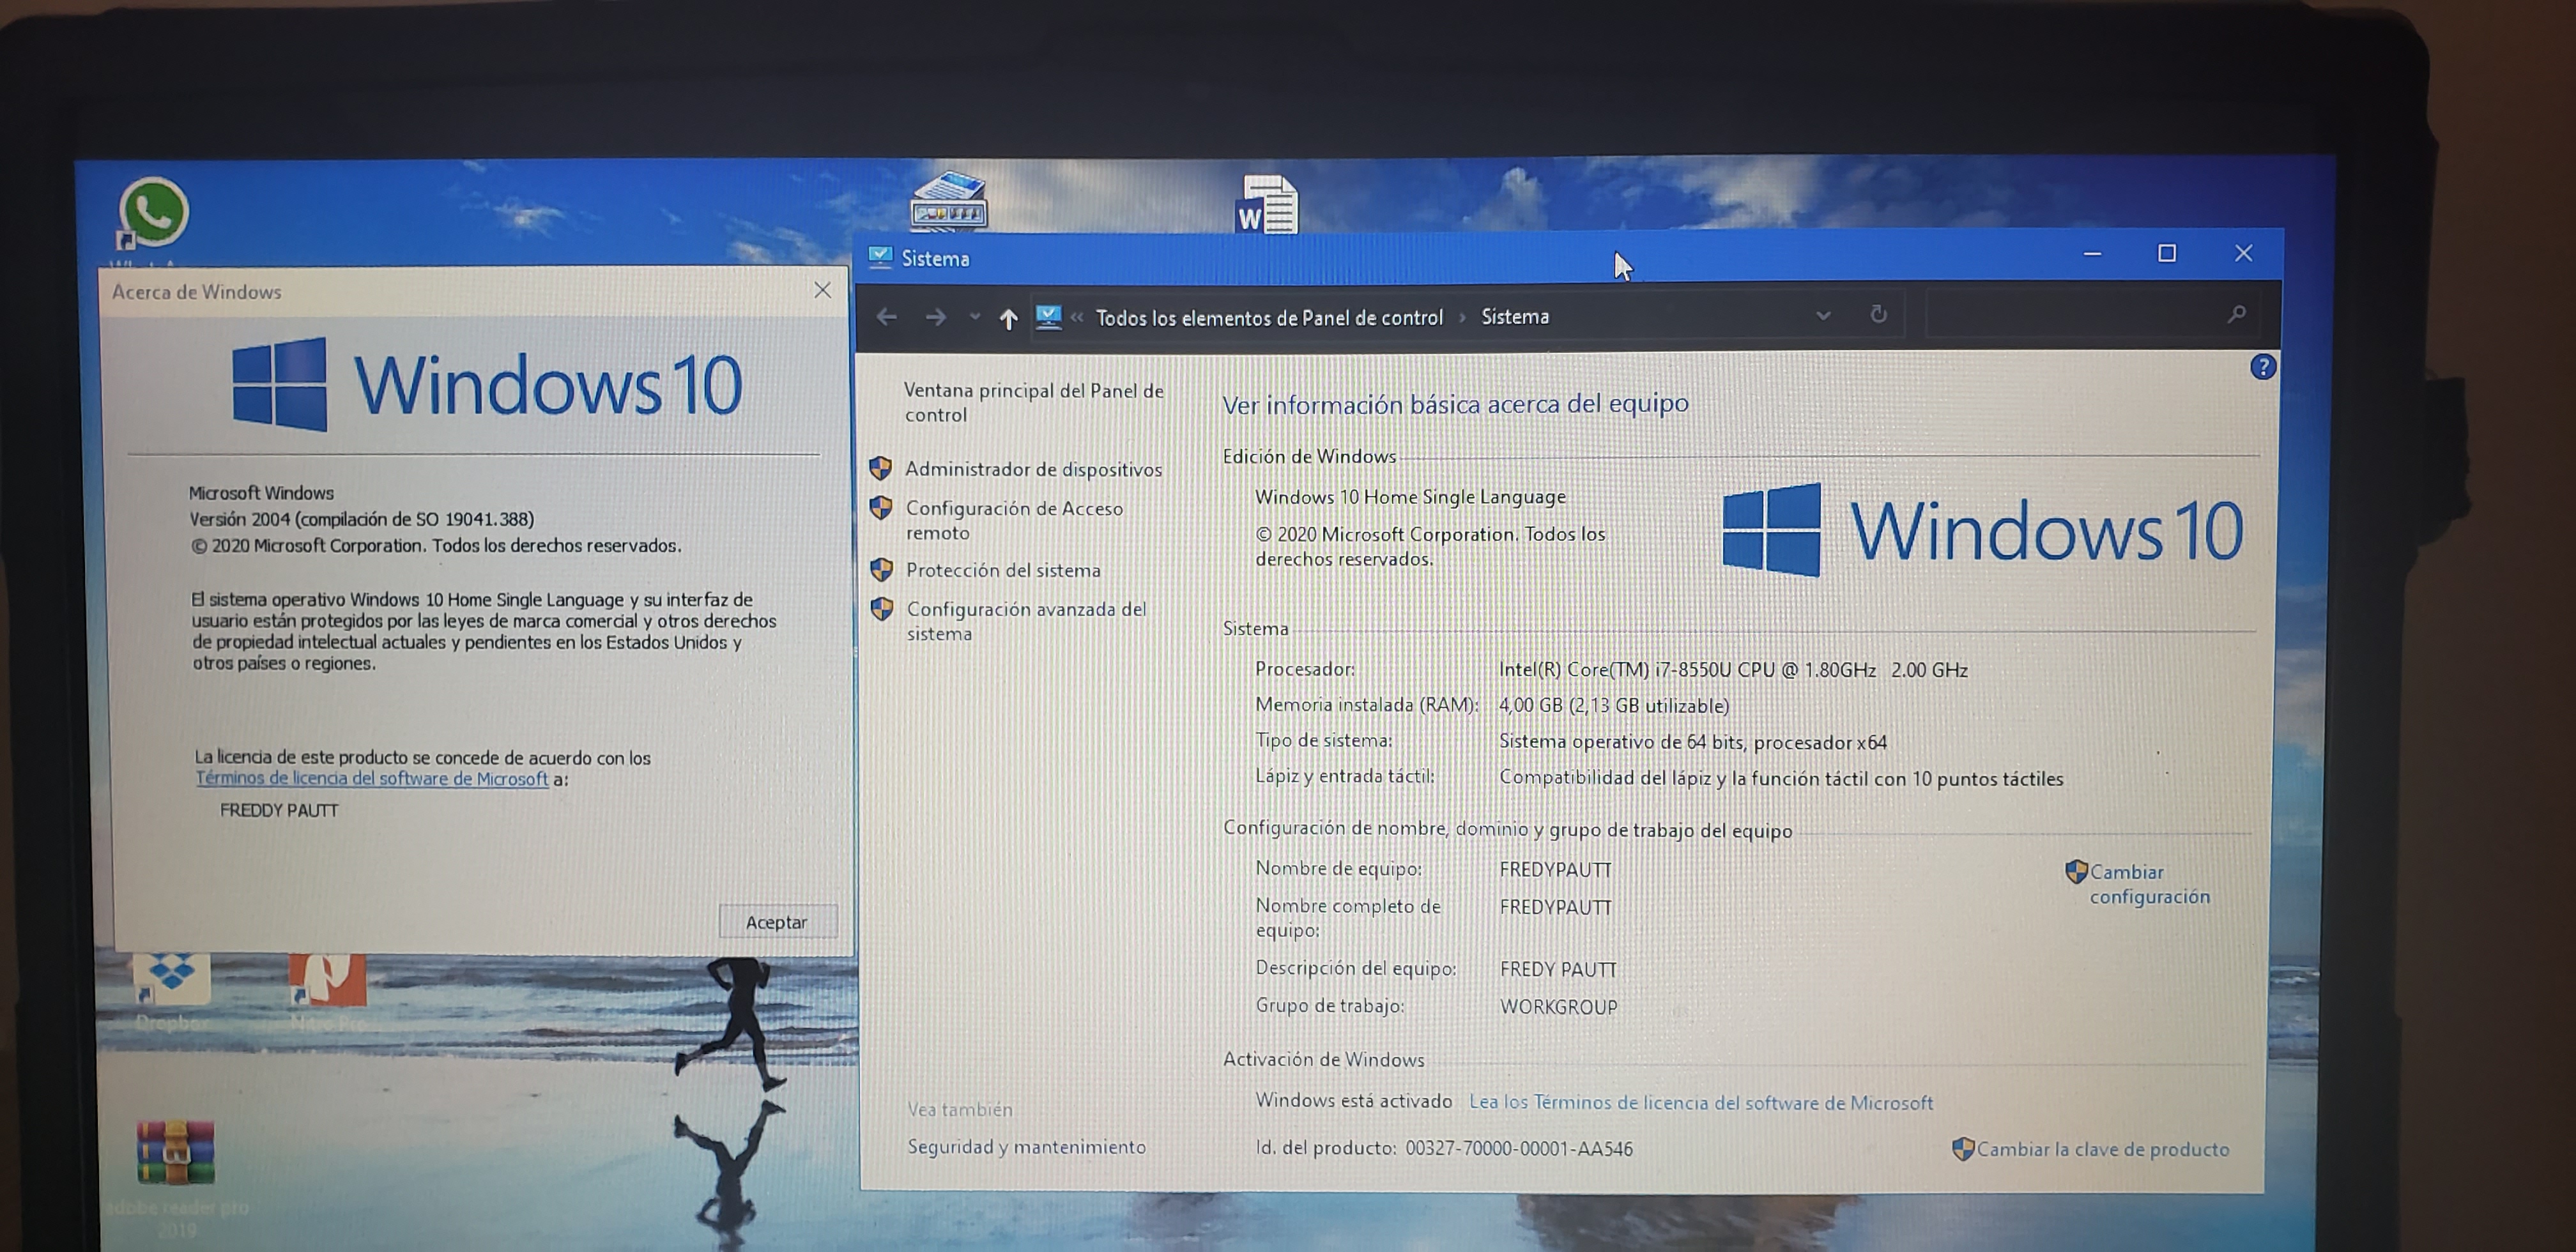Image resolution: width=2576 pixels, height=1252 pixels.
Task: Expand the breadcrumb double-chevron in address bar
Action: [x=1077, y=318]
